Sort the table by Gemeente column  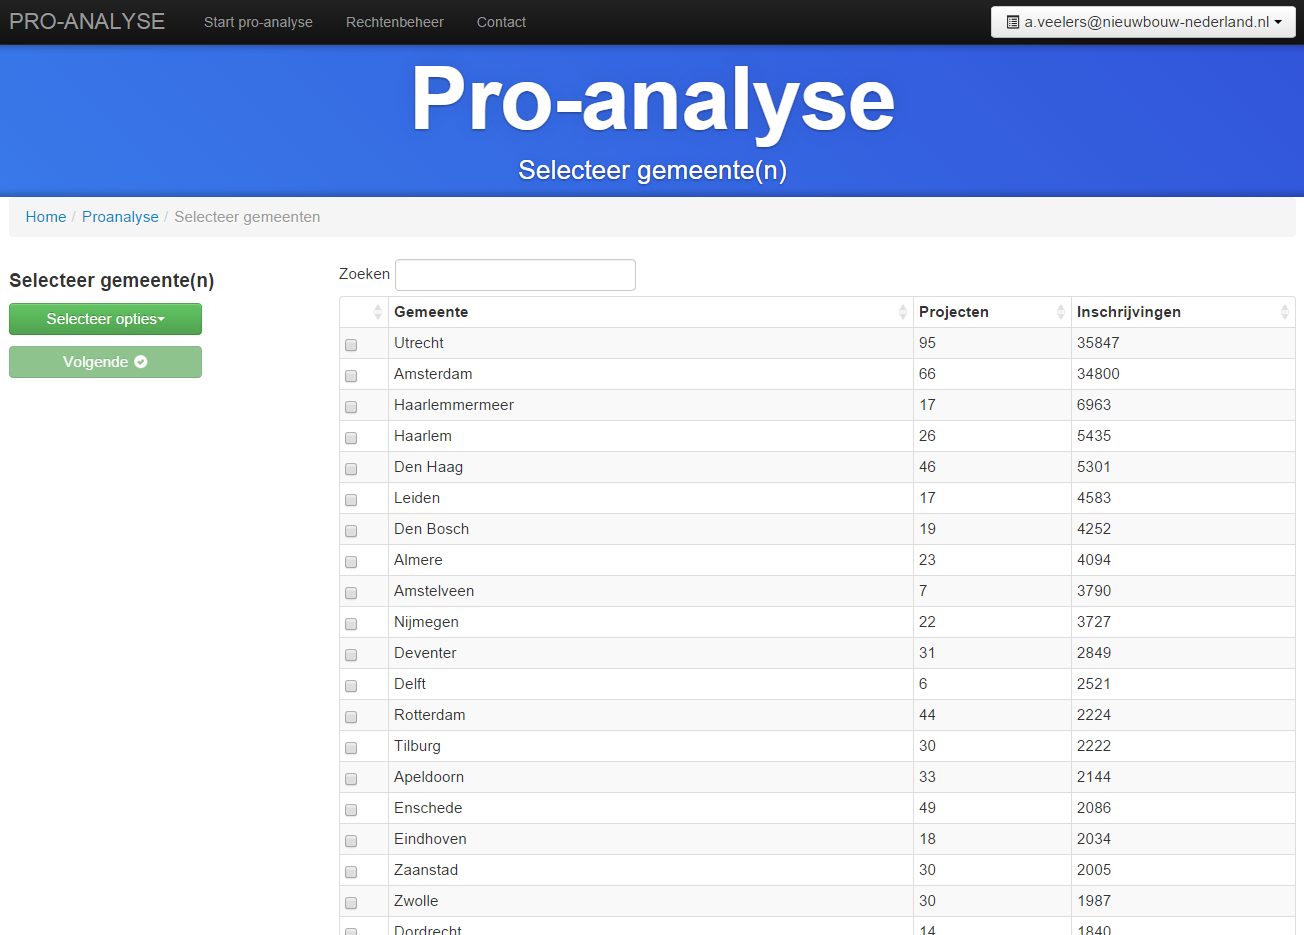point(650,312)
